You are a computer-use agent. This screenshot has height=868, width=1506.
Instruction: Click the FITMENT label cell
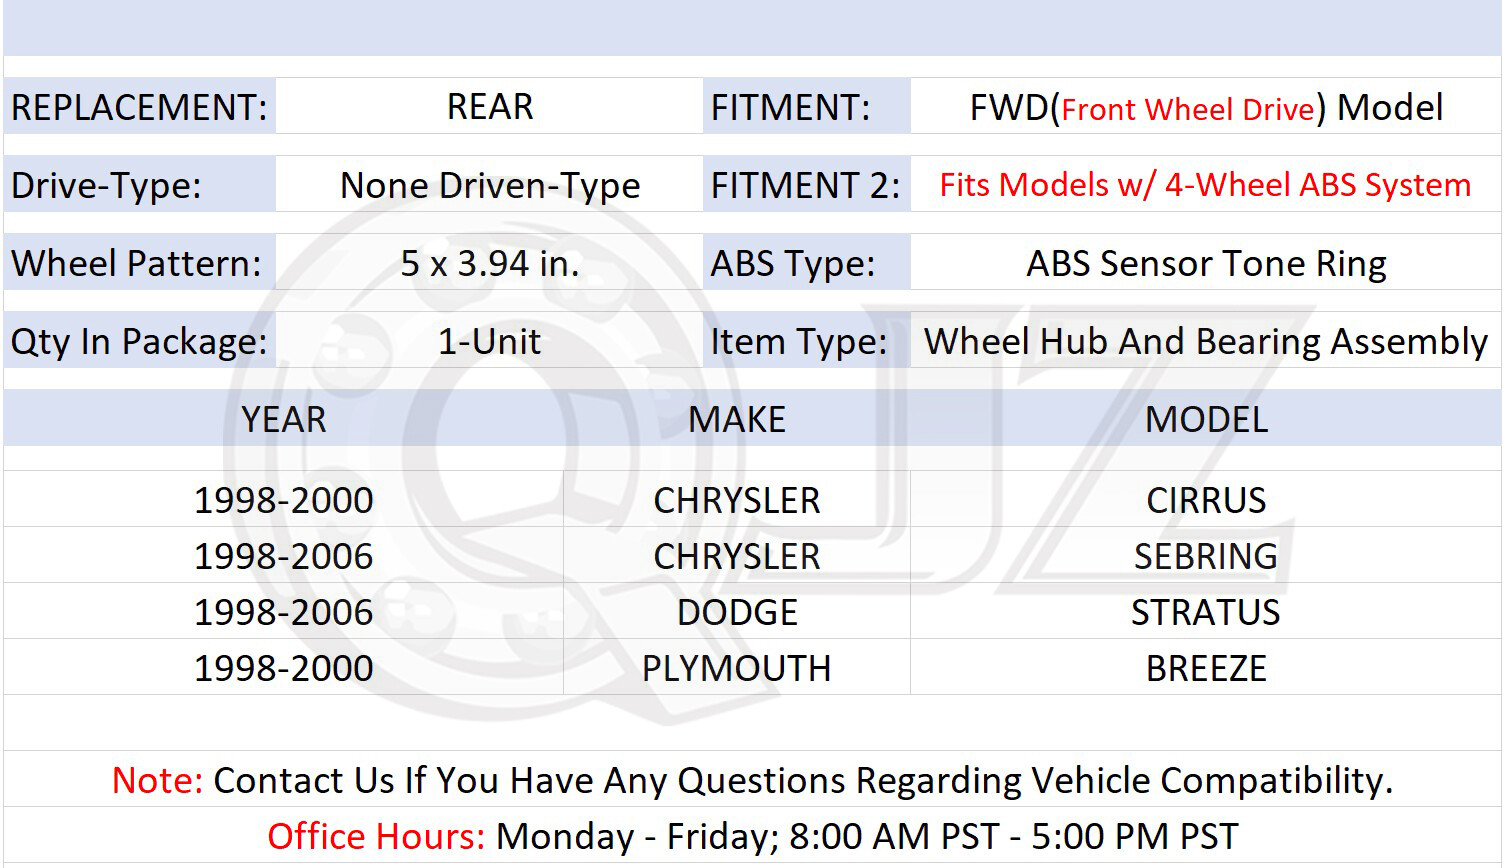point(806,106)
